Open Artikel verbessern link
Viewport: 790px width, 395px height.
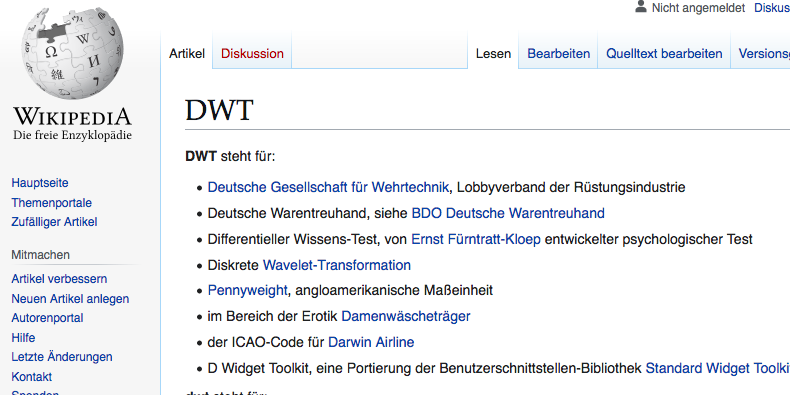point(59,279)
